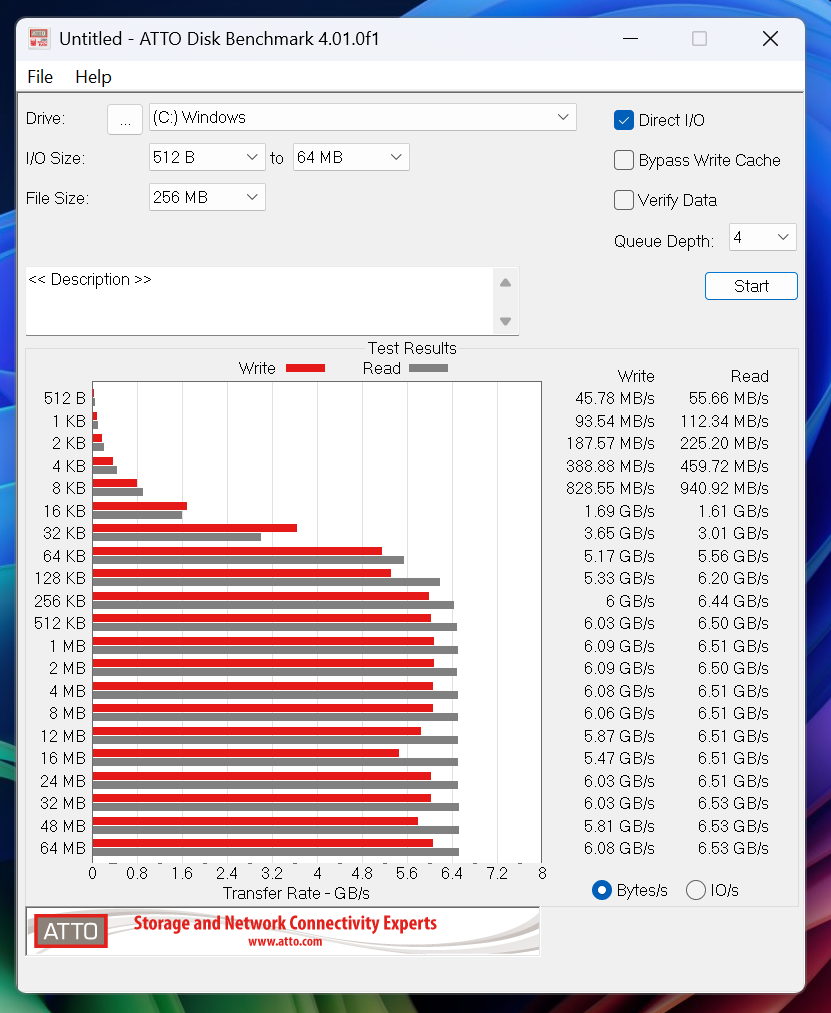The width and height of the screenshot is (831, 1013).
Task: Click the 24 MB row label in chart
Action: point(63,782)
